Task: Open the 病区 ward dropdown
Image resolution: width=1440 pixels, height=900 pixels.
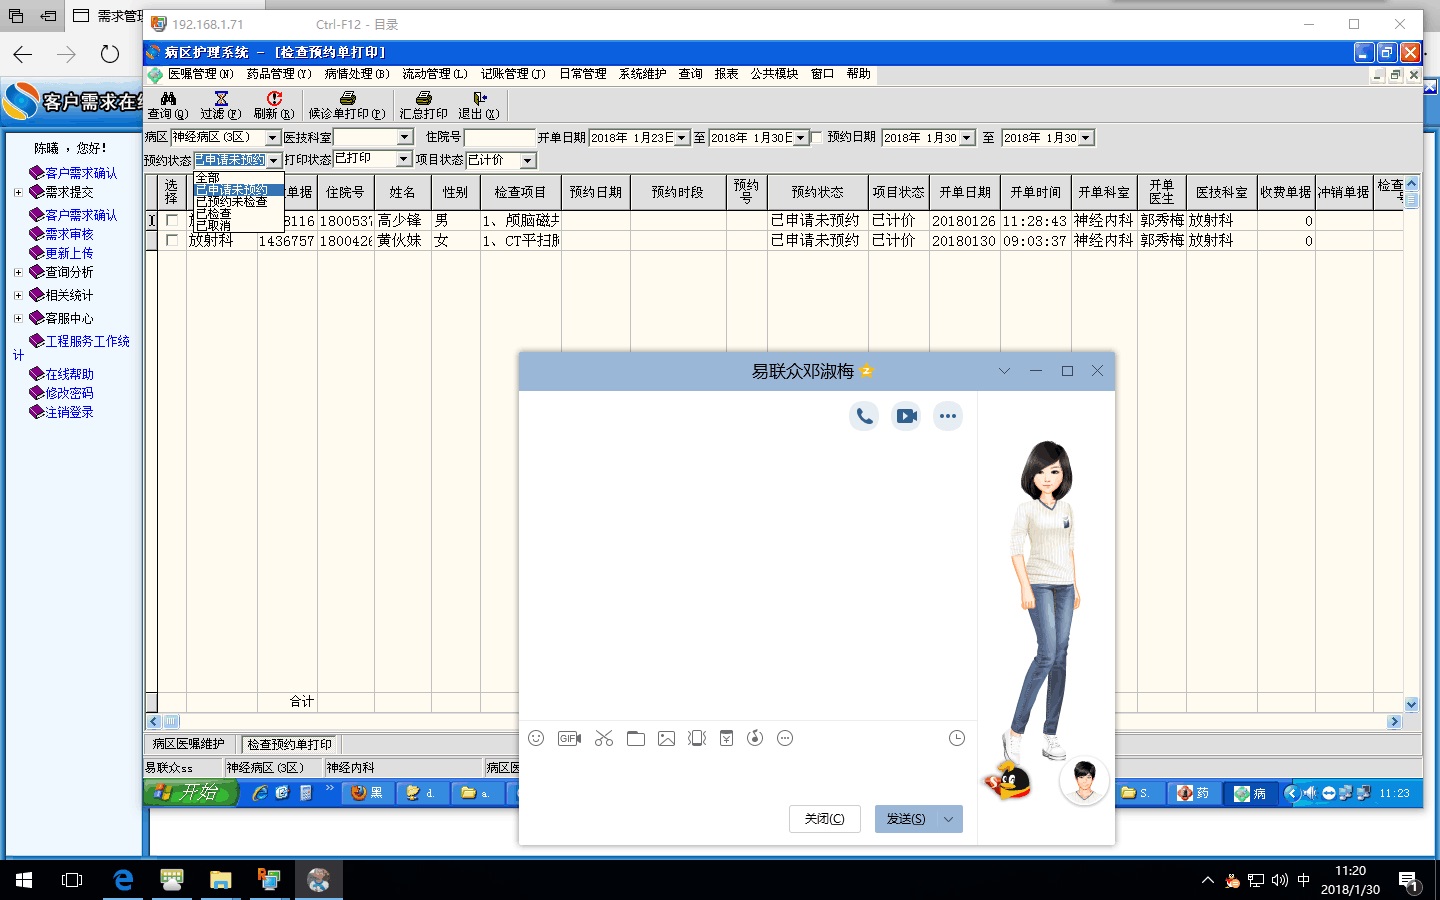Action: (x=272, y=138)
